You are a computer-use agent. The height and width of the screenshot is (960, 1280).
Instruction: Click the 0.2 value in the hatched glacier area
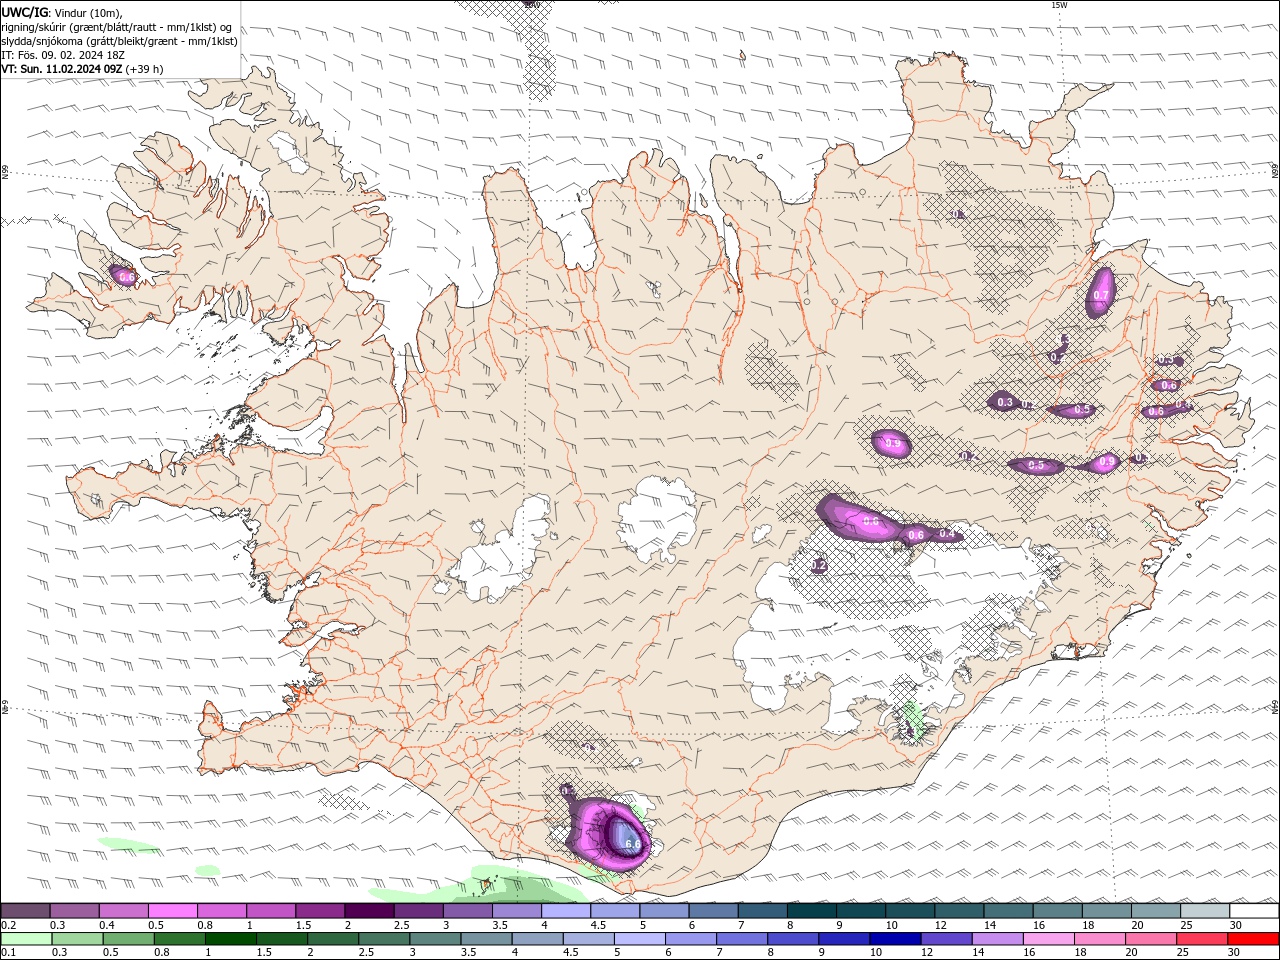(819, 566)
